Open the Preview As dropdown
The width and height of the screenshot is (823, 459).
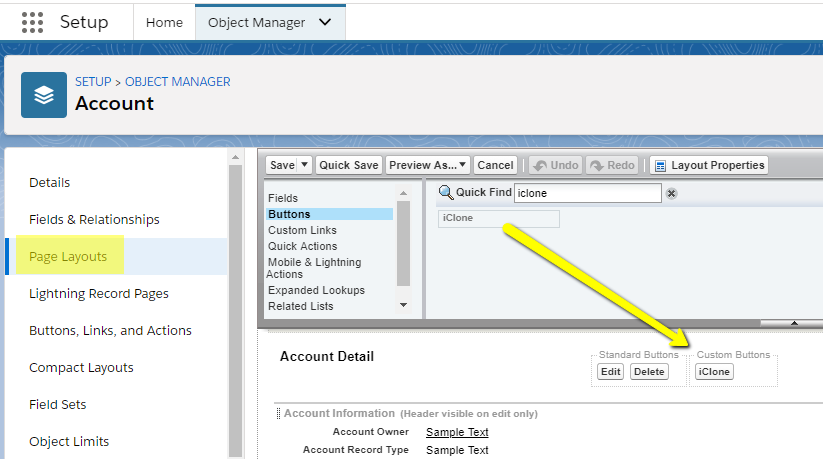[x=428, y=165]
